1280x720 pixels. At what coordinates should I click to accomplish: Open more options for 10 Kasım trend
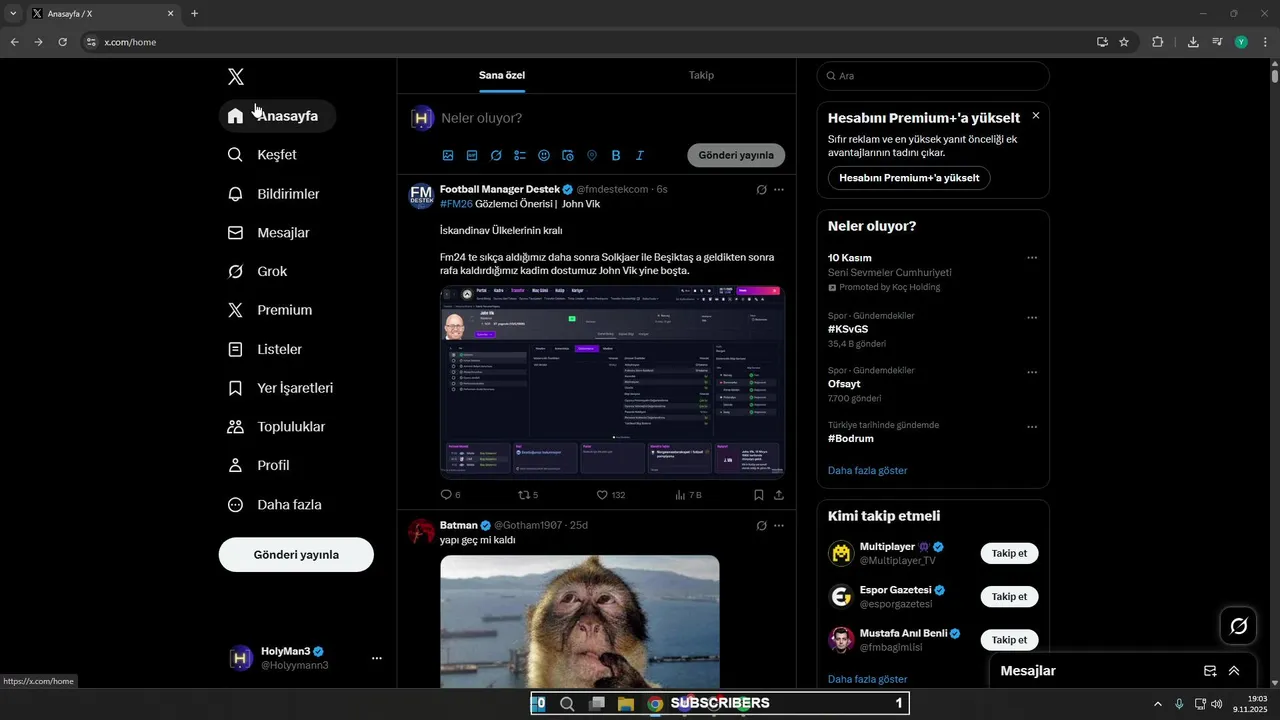1032,258
